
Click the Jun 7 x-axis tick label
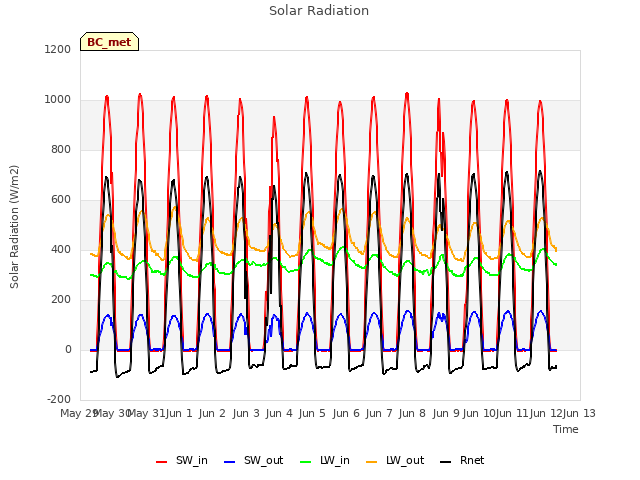coord(379,413)
